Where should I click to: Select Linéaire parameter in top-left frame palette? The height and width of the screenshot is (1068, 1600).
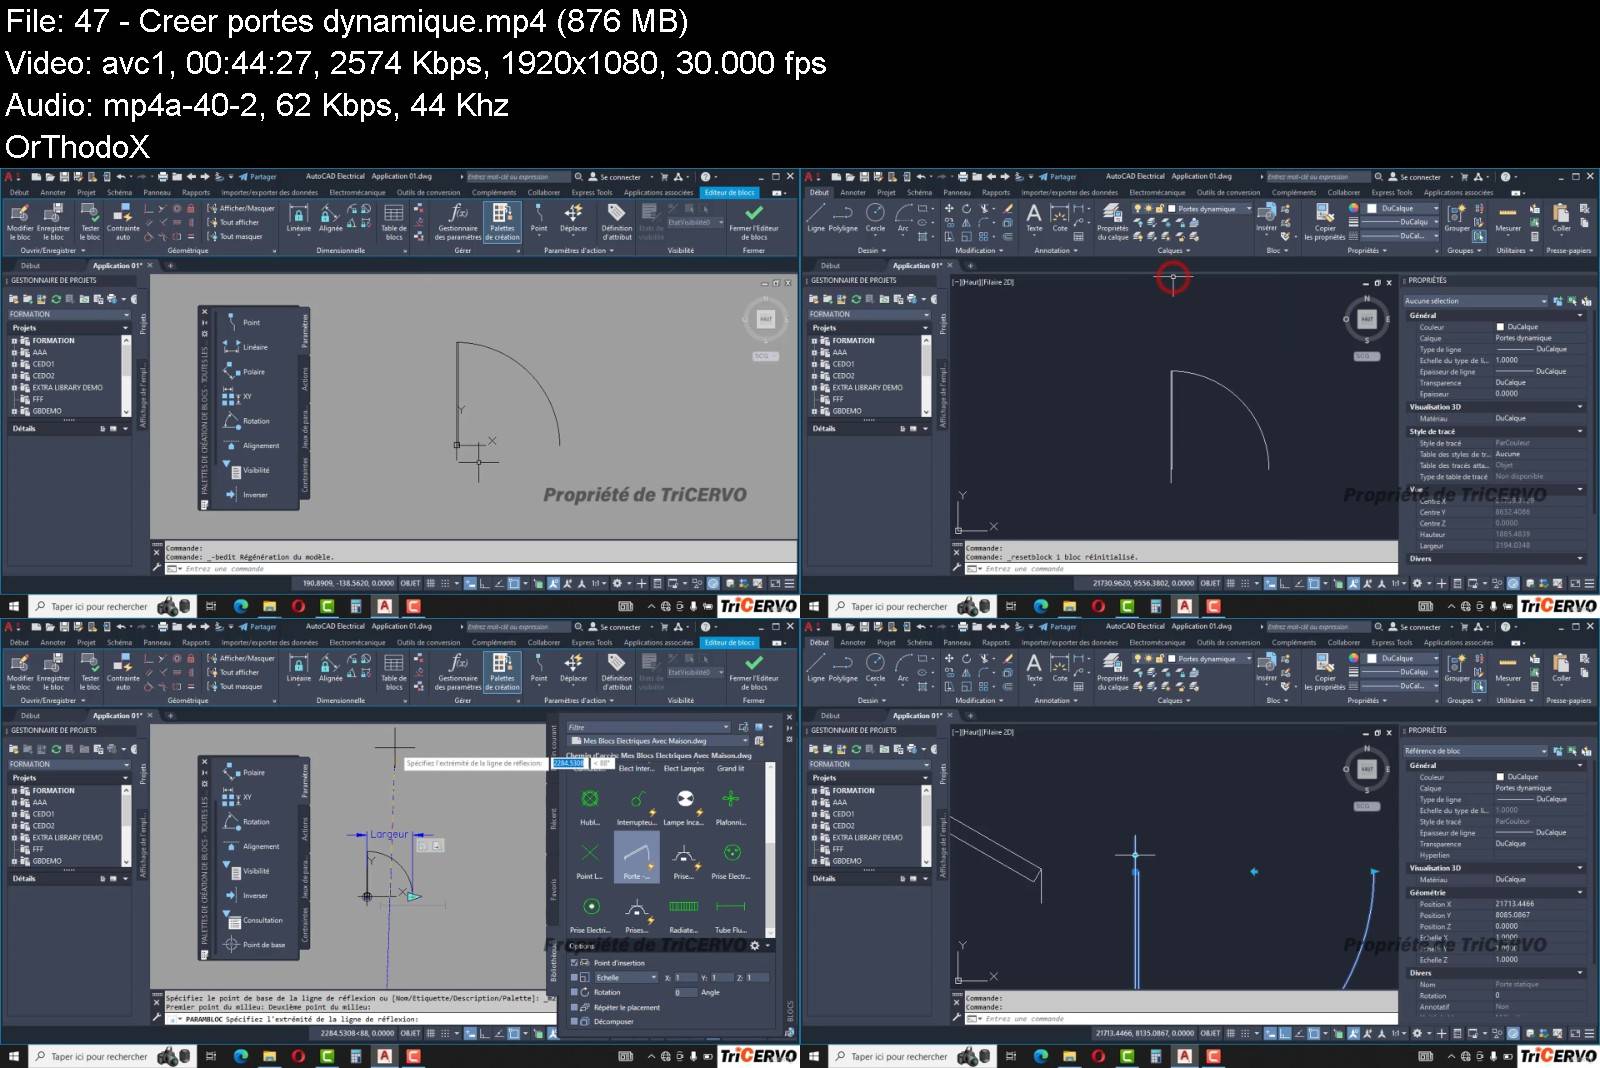point(245,347)
